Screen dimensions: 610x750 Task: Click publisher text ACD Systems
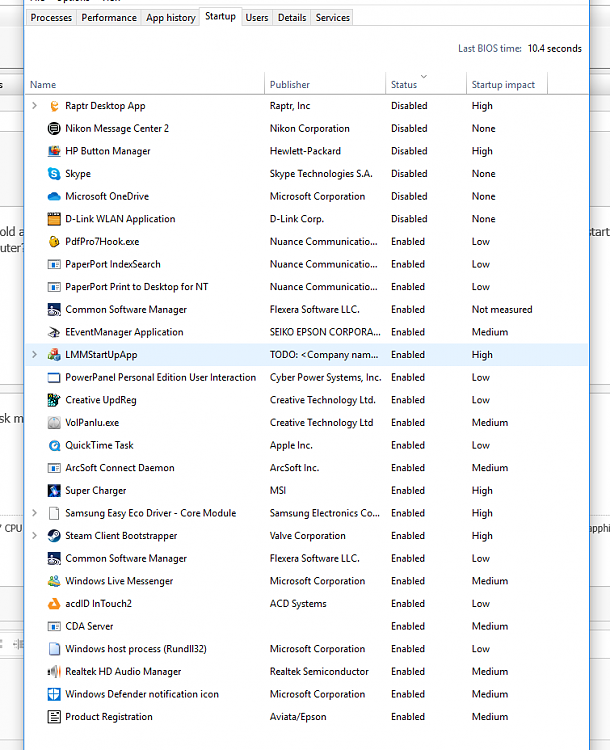[x=298, y=604]
